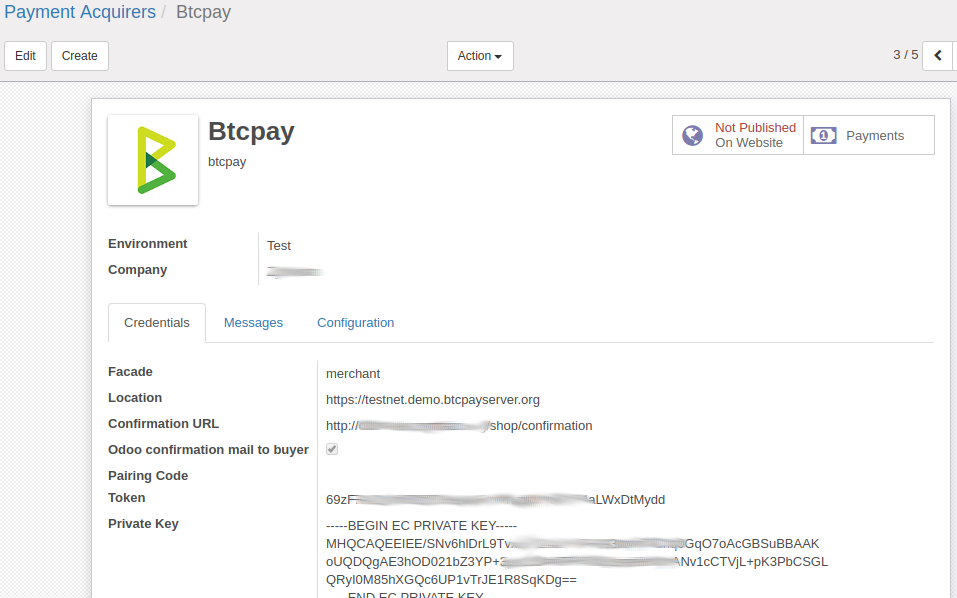Viewport: 957px width, 598px height.
Task: Go to previous record arrow
Action: [938, 56]
